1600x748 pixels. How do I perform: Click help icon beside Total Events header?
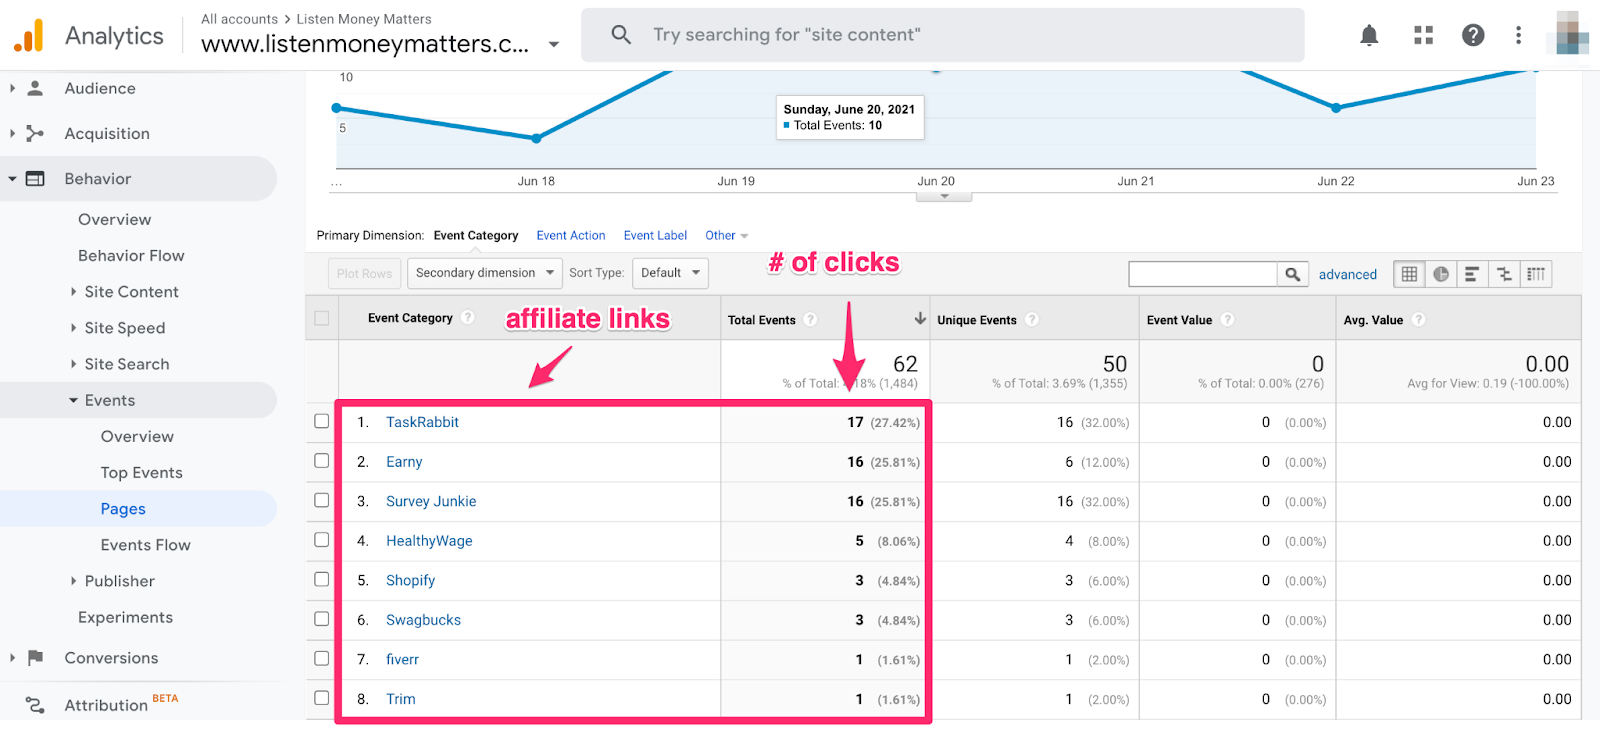coord(810,319)
